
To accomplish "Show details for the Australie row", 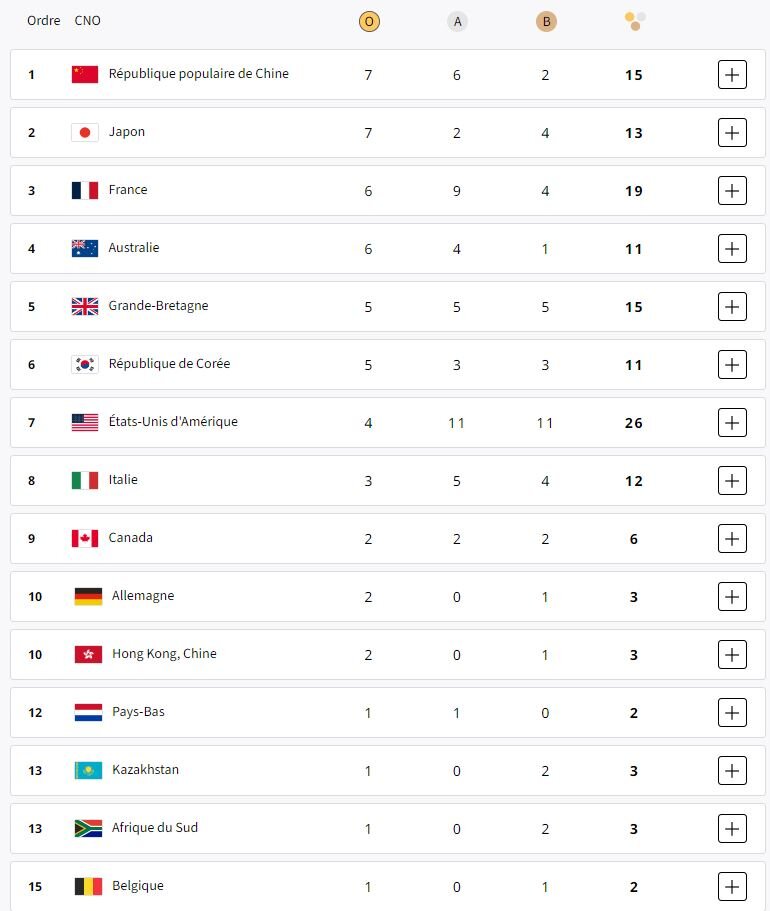I will coord(732,248).
